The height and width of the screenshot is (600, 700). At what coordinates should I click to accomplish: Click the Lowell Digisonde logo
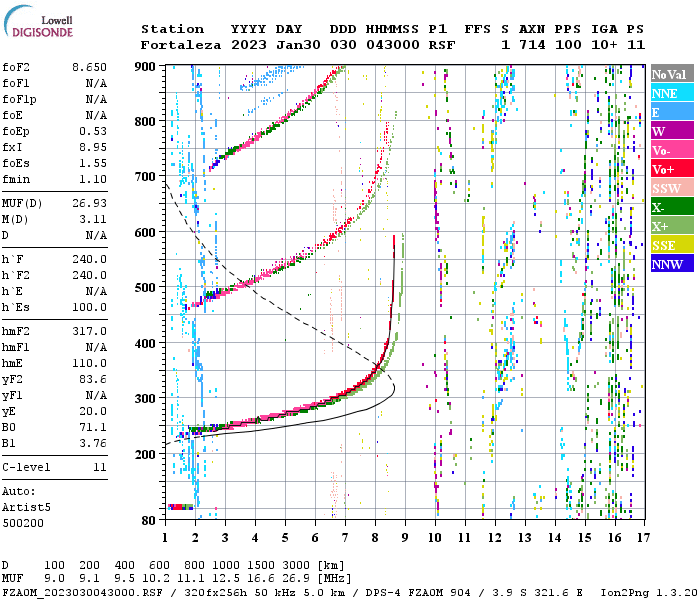[38, 21]
